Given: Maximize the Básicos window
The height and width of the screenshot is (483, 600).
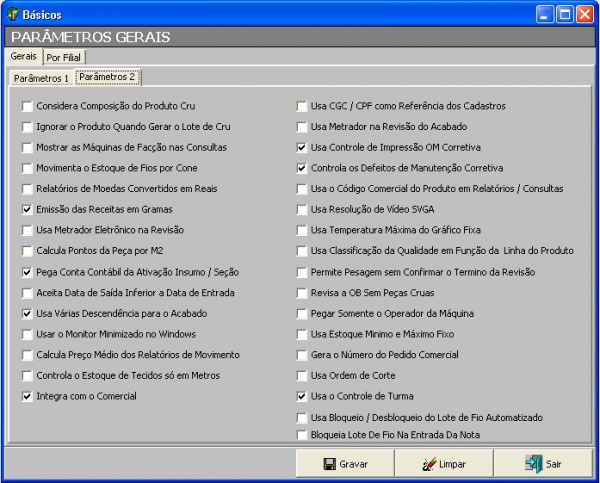Looking at the screenshot, I should click(567, 14).
